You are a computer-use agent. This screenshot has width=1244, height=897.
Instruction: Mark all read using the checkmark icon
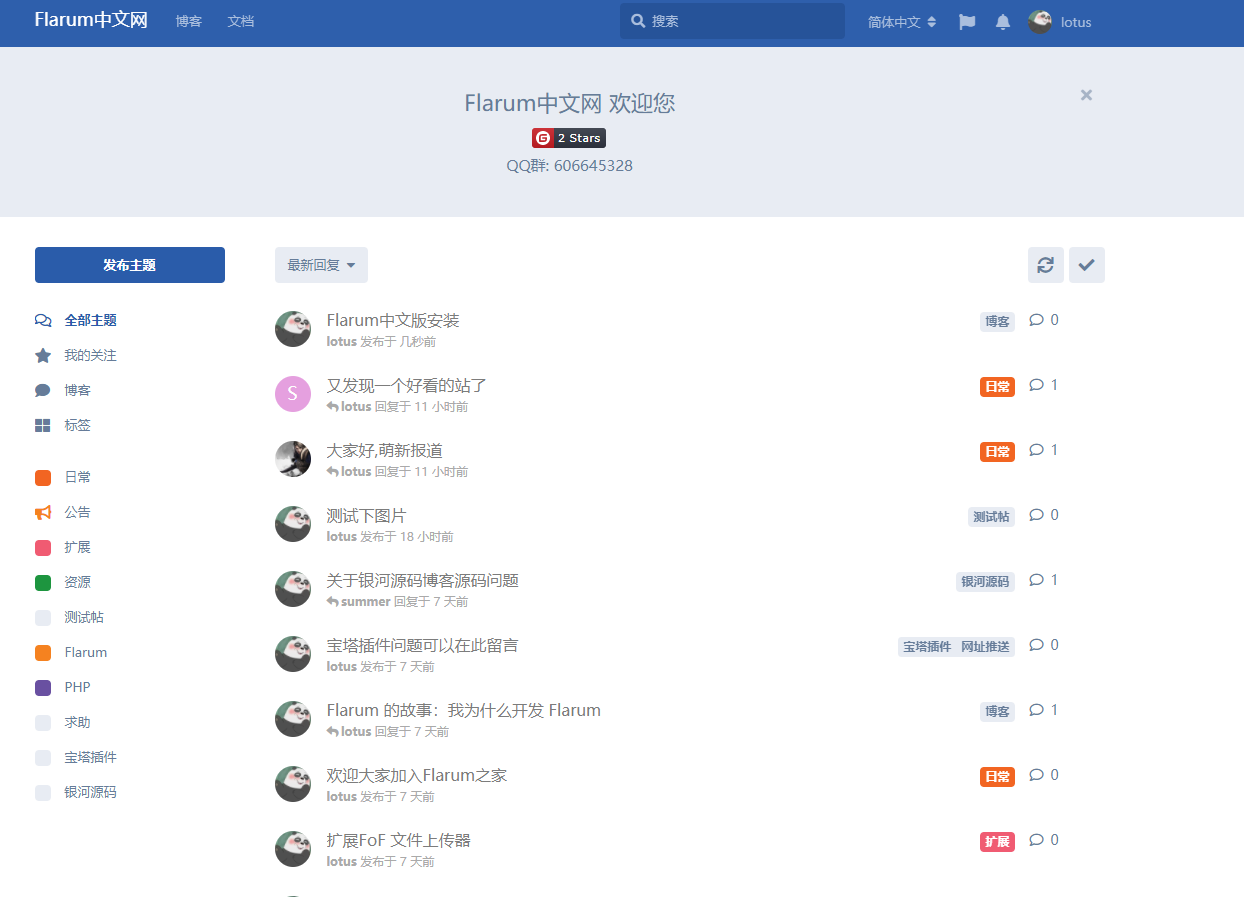coord(1086,265)
